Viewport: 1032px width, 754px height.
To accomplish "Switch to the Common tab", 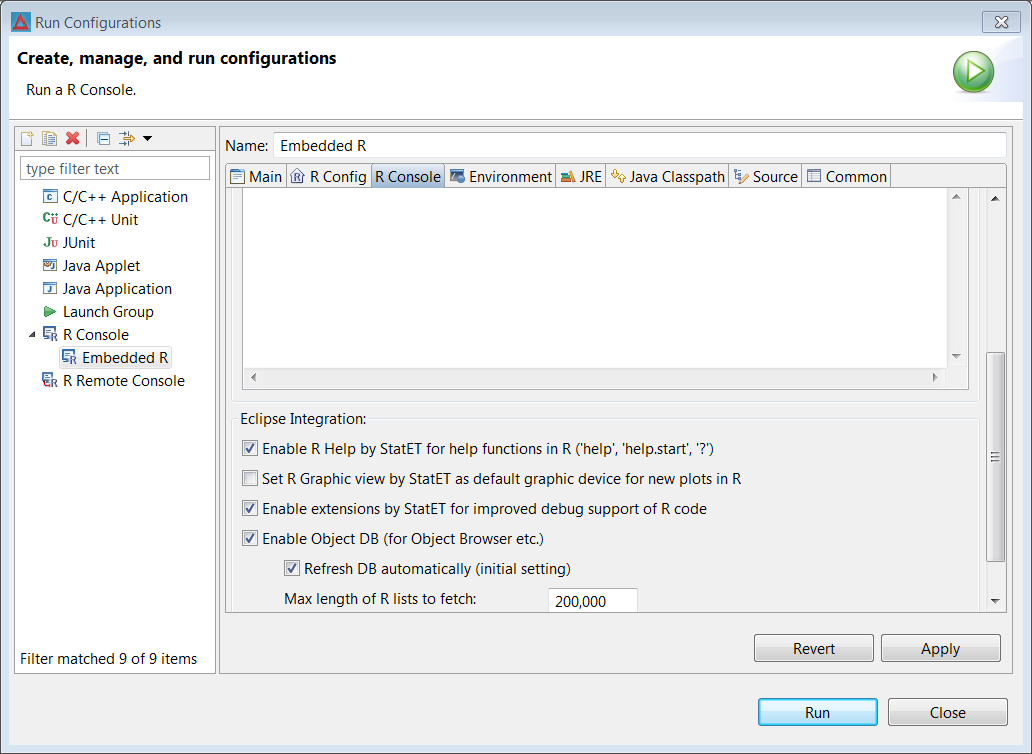I will pyautogui.click(x=847, y=176).
